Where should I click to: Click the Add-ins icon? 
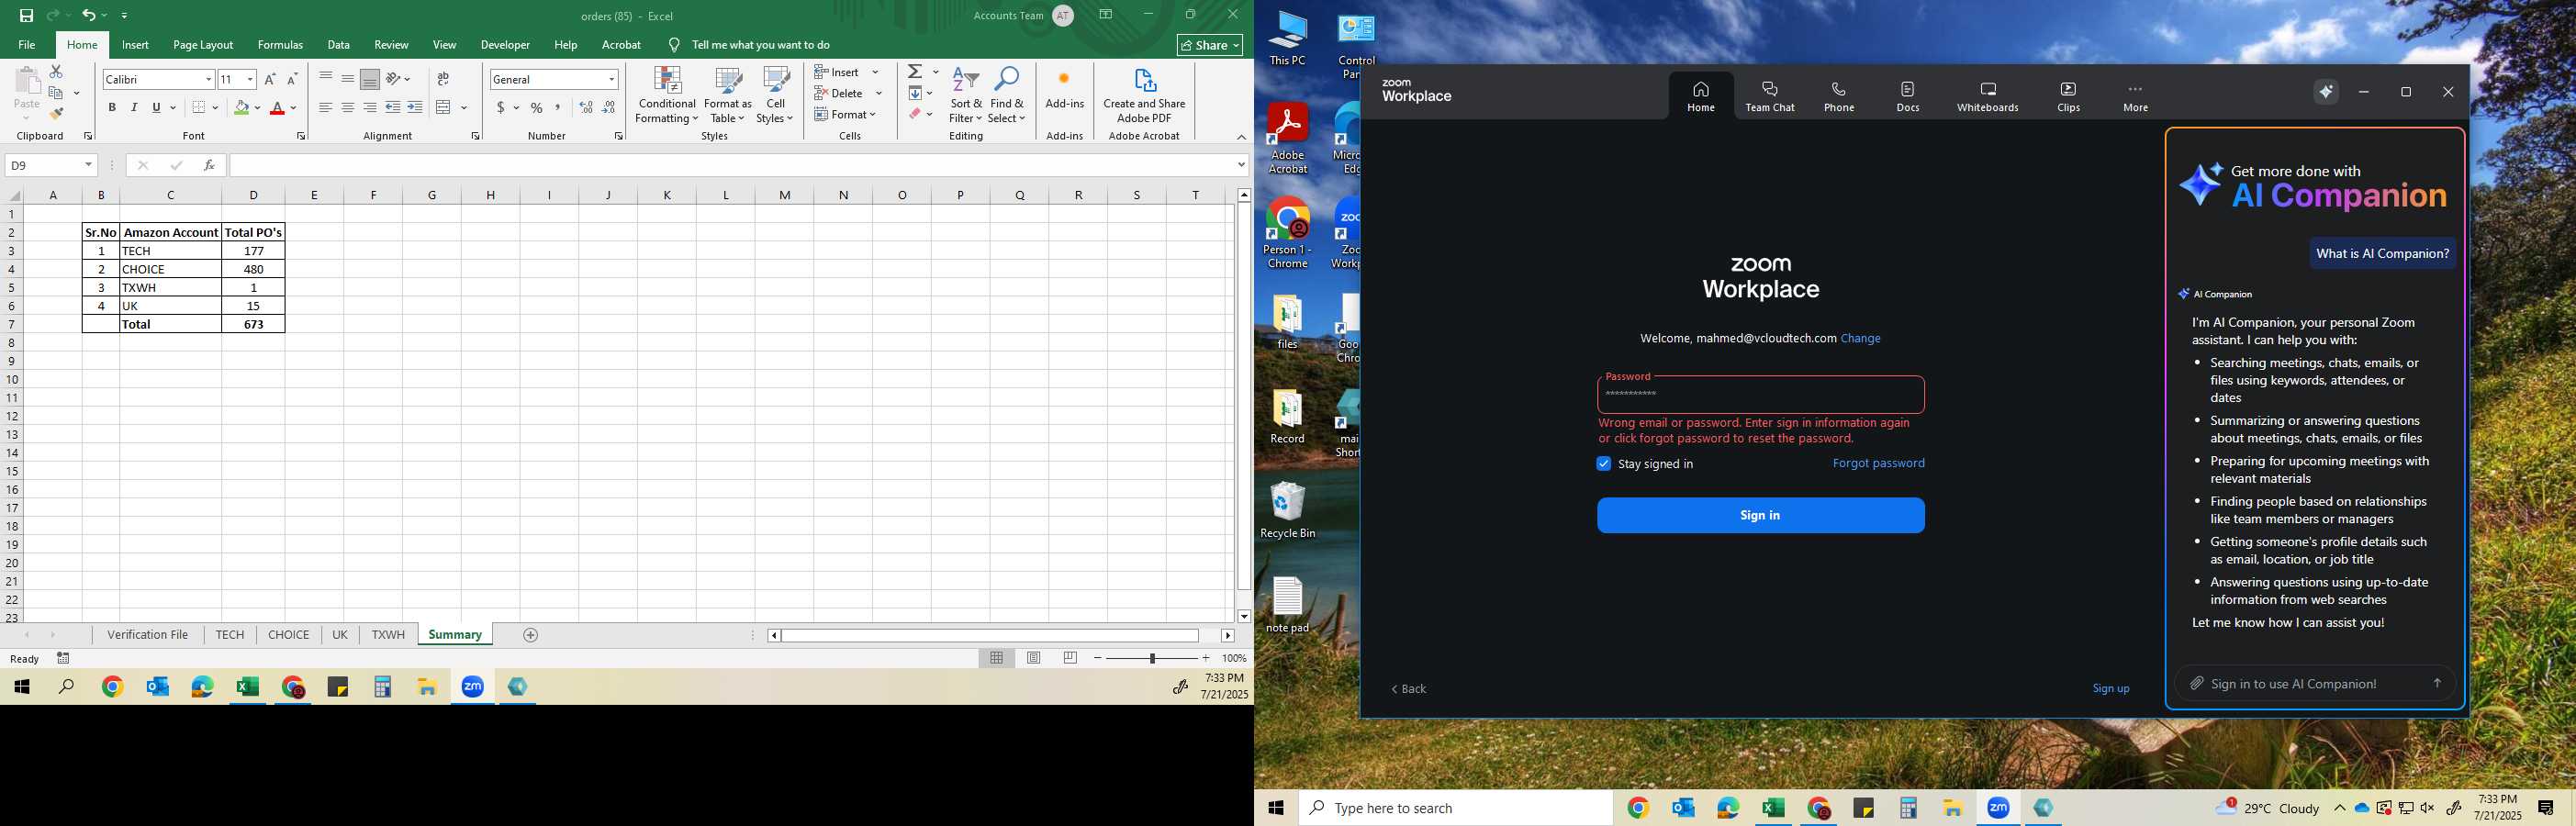tap(1064, 90)
